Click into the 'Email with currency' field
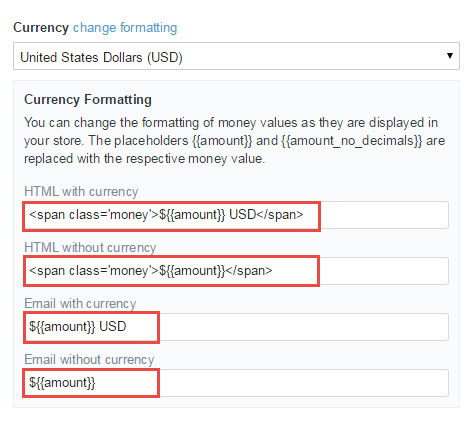 [x=236, y=327]
